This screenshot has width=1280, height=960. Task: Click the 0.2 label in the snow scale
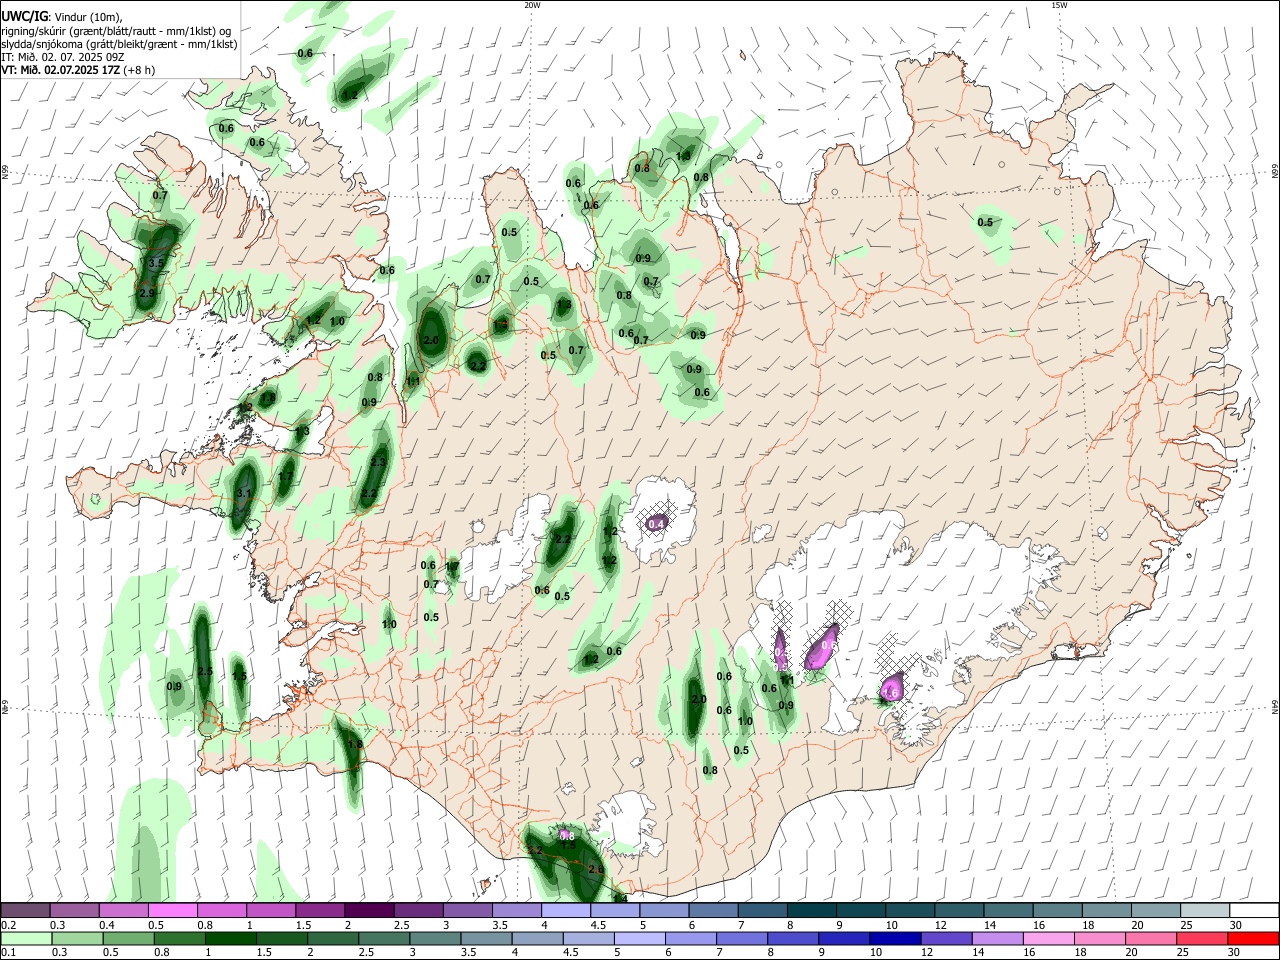tap(8, 925)
